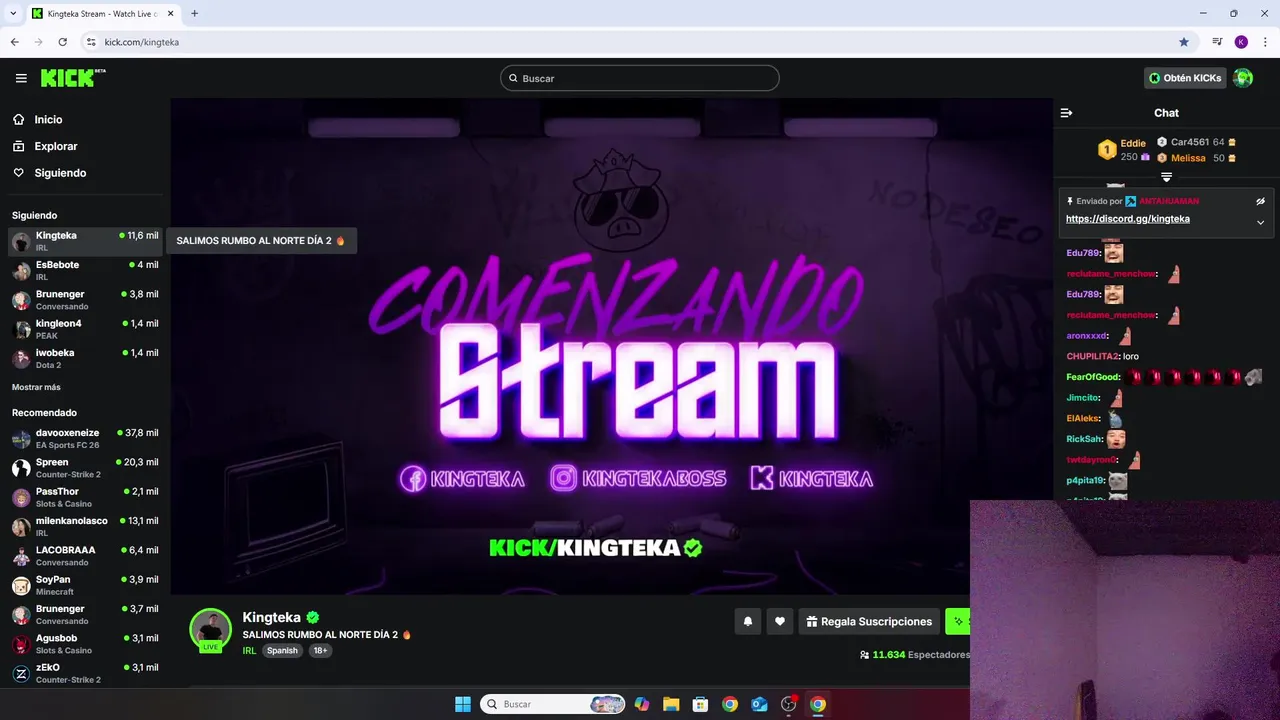Open Microsoft Store from taskbar
Viewport: 1280px width, 720px height.
pos(701,704)
